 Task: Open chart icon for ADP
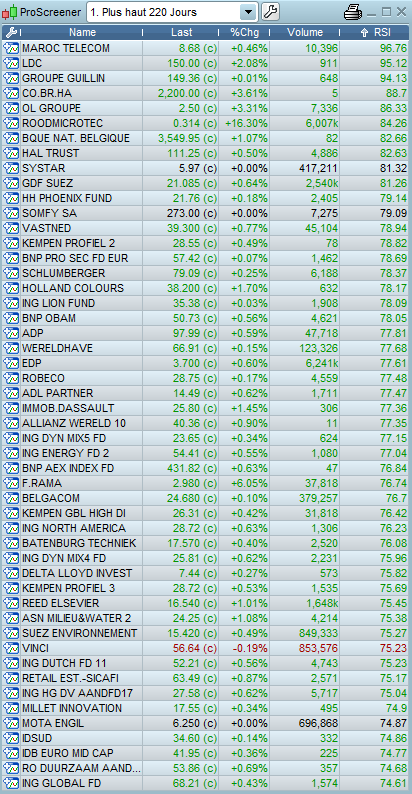pyautogui.click(x=11, y=333)
